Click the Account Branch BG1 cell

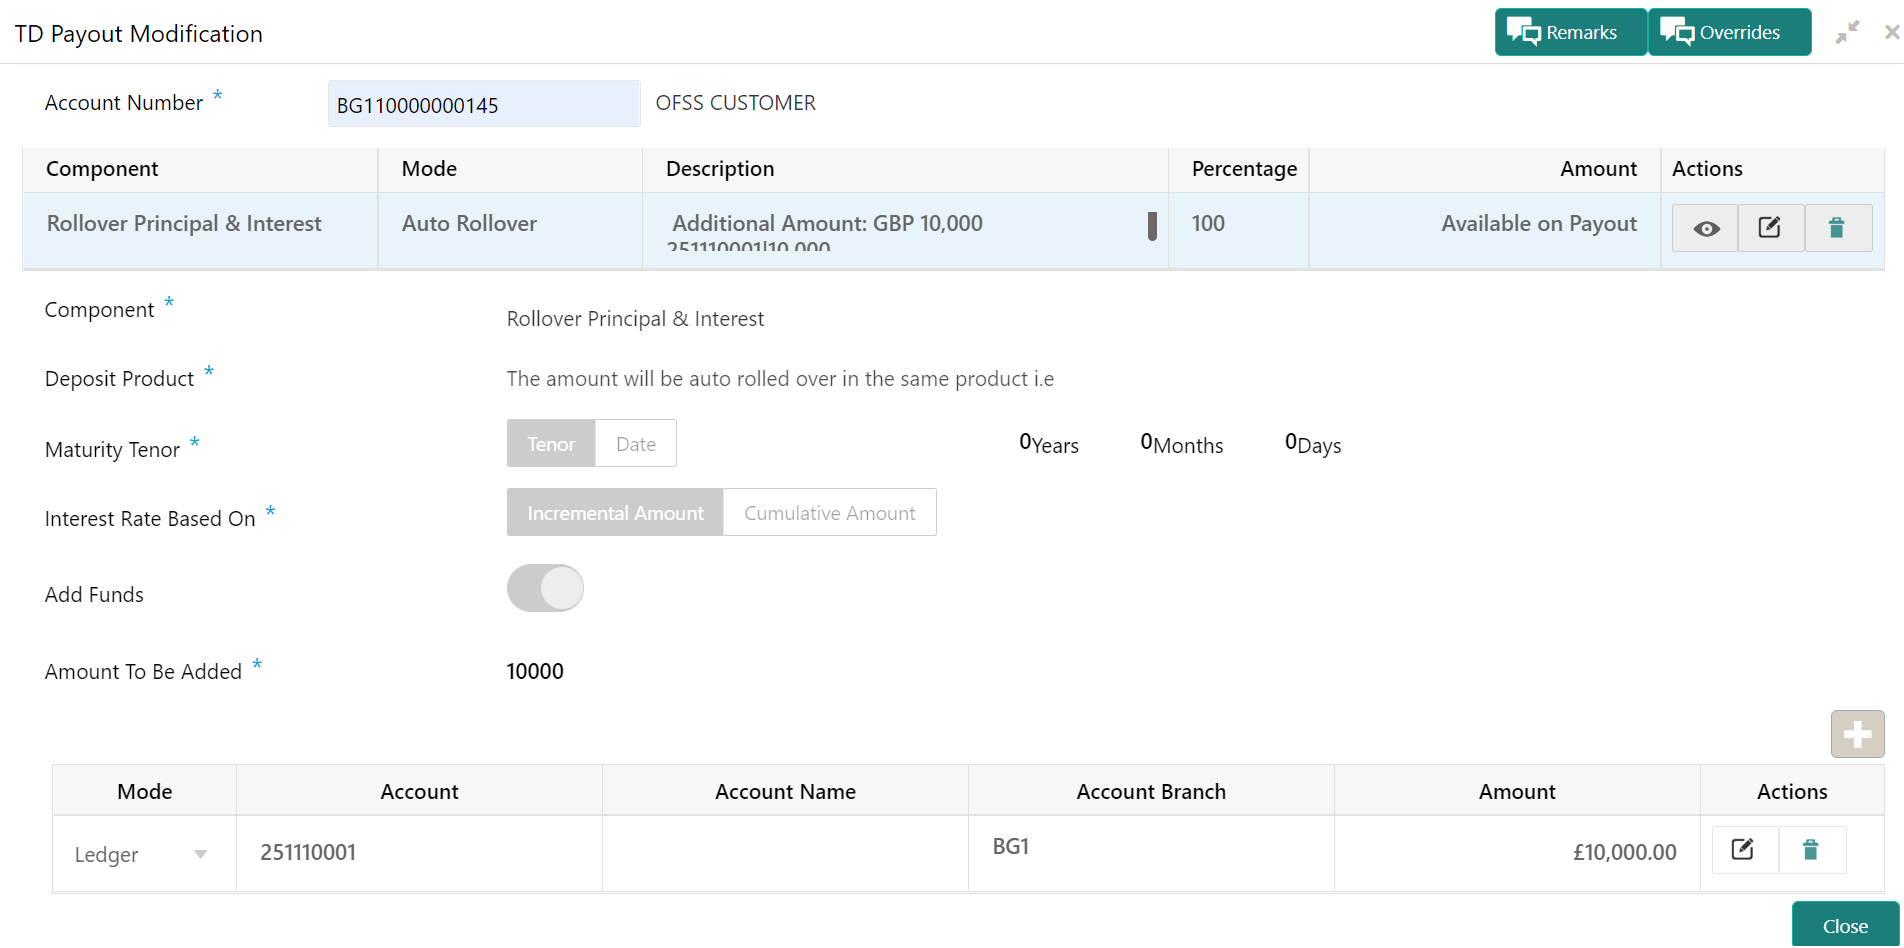pos(1150,848)
